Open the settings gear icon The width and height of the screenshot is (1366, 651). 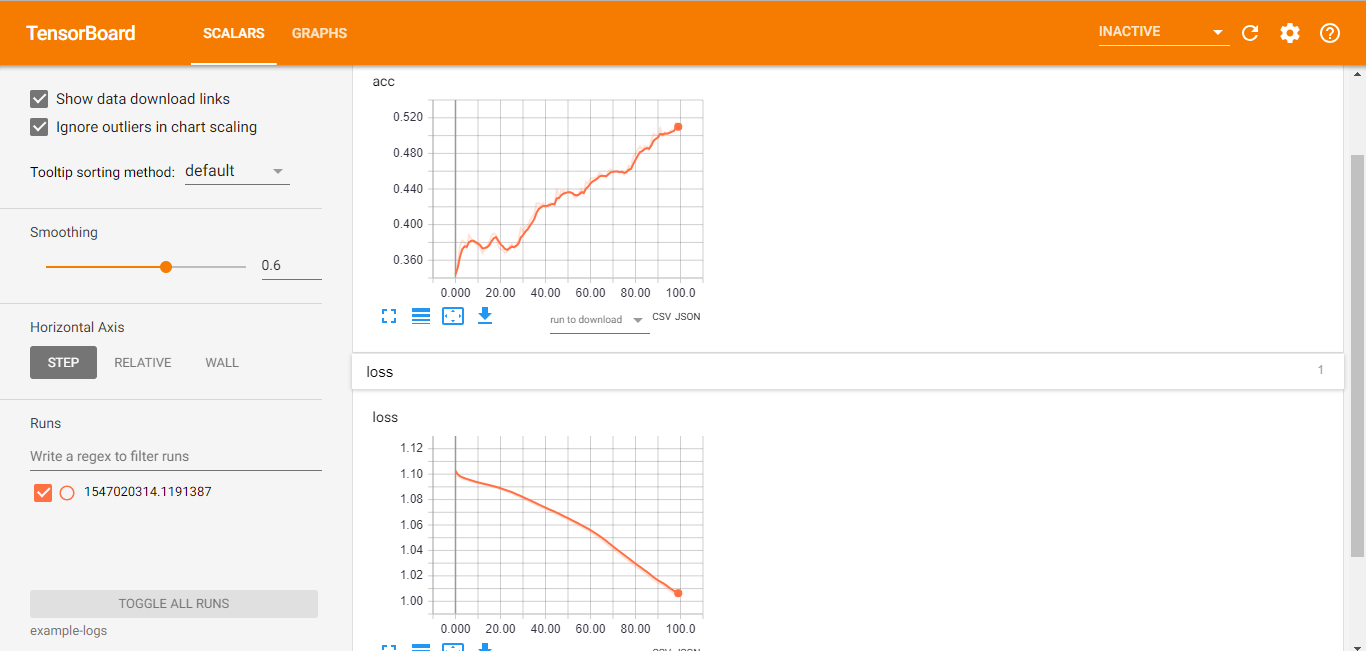pos(1290,33)
